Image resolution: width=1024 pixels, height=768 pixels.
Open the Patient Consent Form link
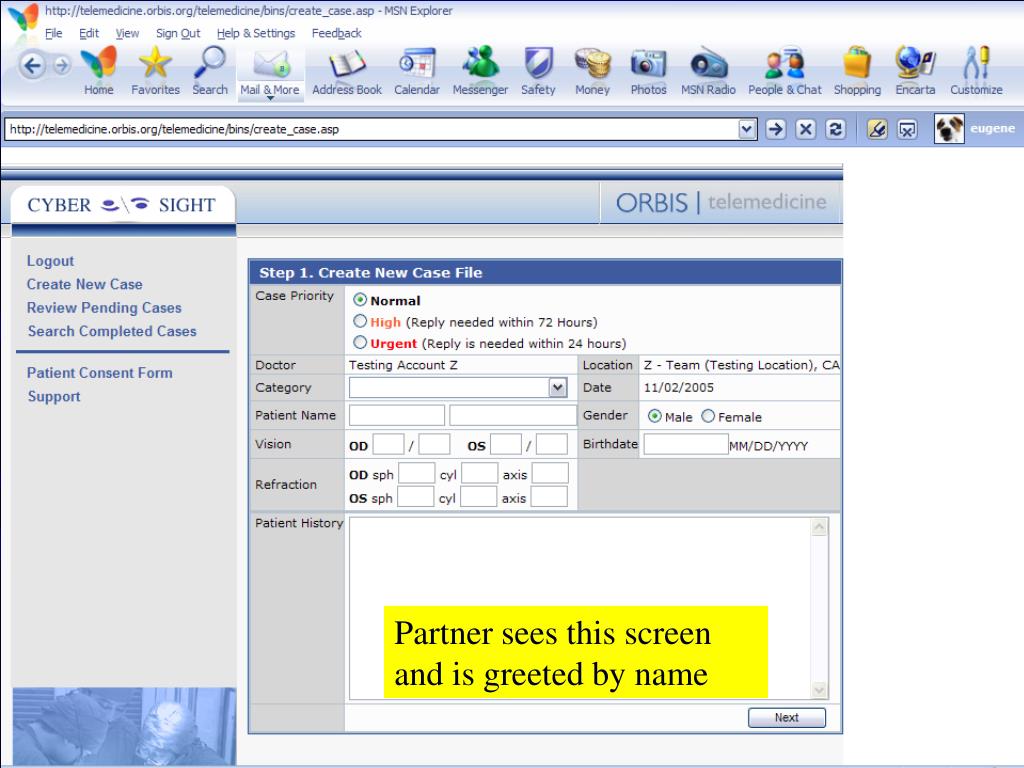(x=99, y=373)
